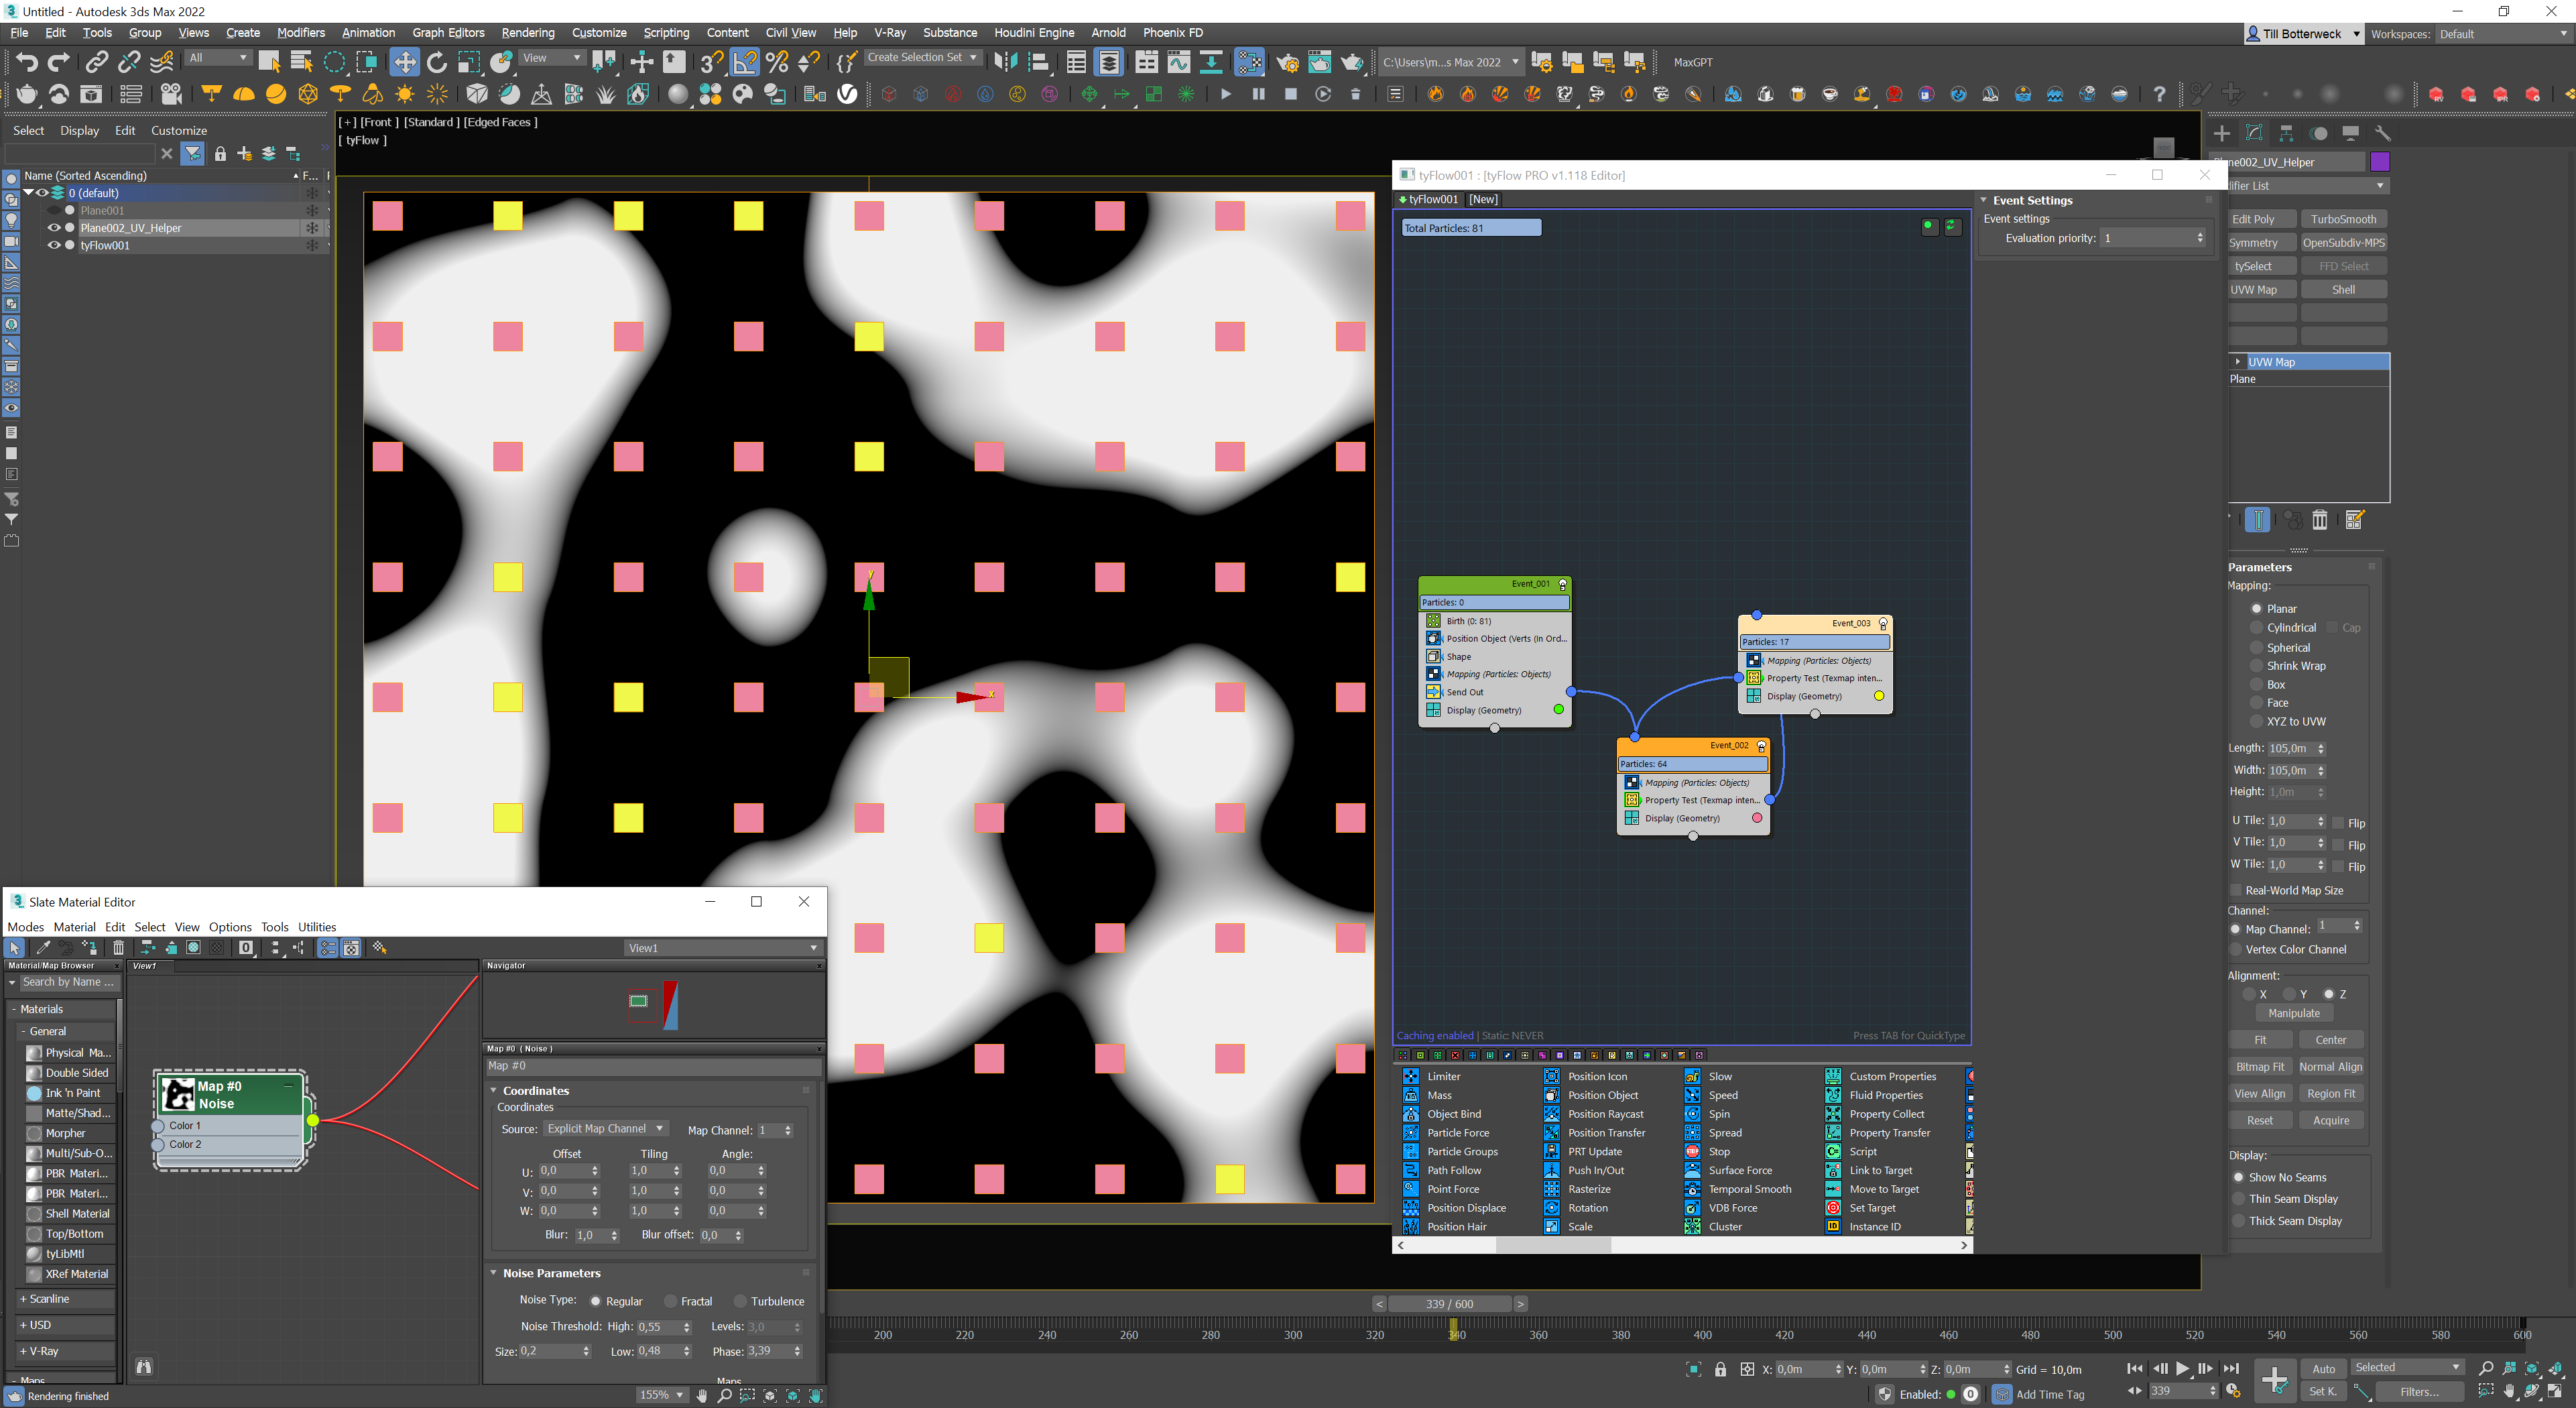2576x1408 pixels.
Task: Open Scene Explorer Customize menu
Action: click(179, 130)
